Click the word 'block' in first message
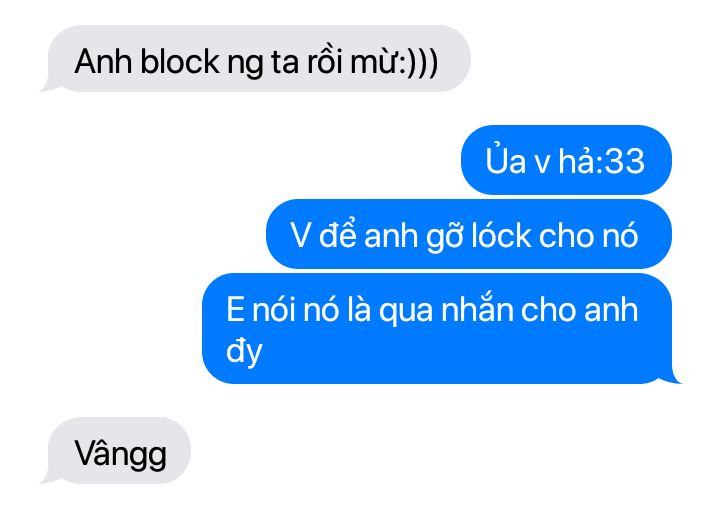This screenshot has width=705, height=513. (x=180, y=61)
